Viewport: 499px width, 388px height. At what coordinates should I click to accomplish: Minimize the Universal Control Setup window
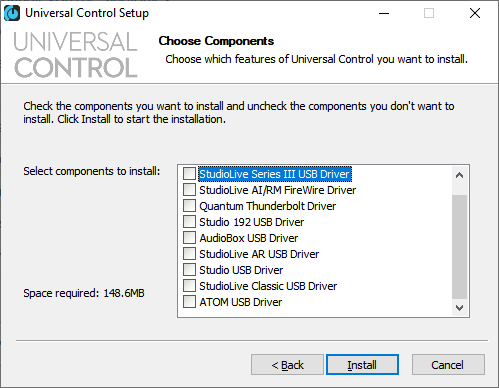point(384,13)
